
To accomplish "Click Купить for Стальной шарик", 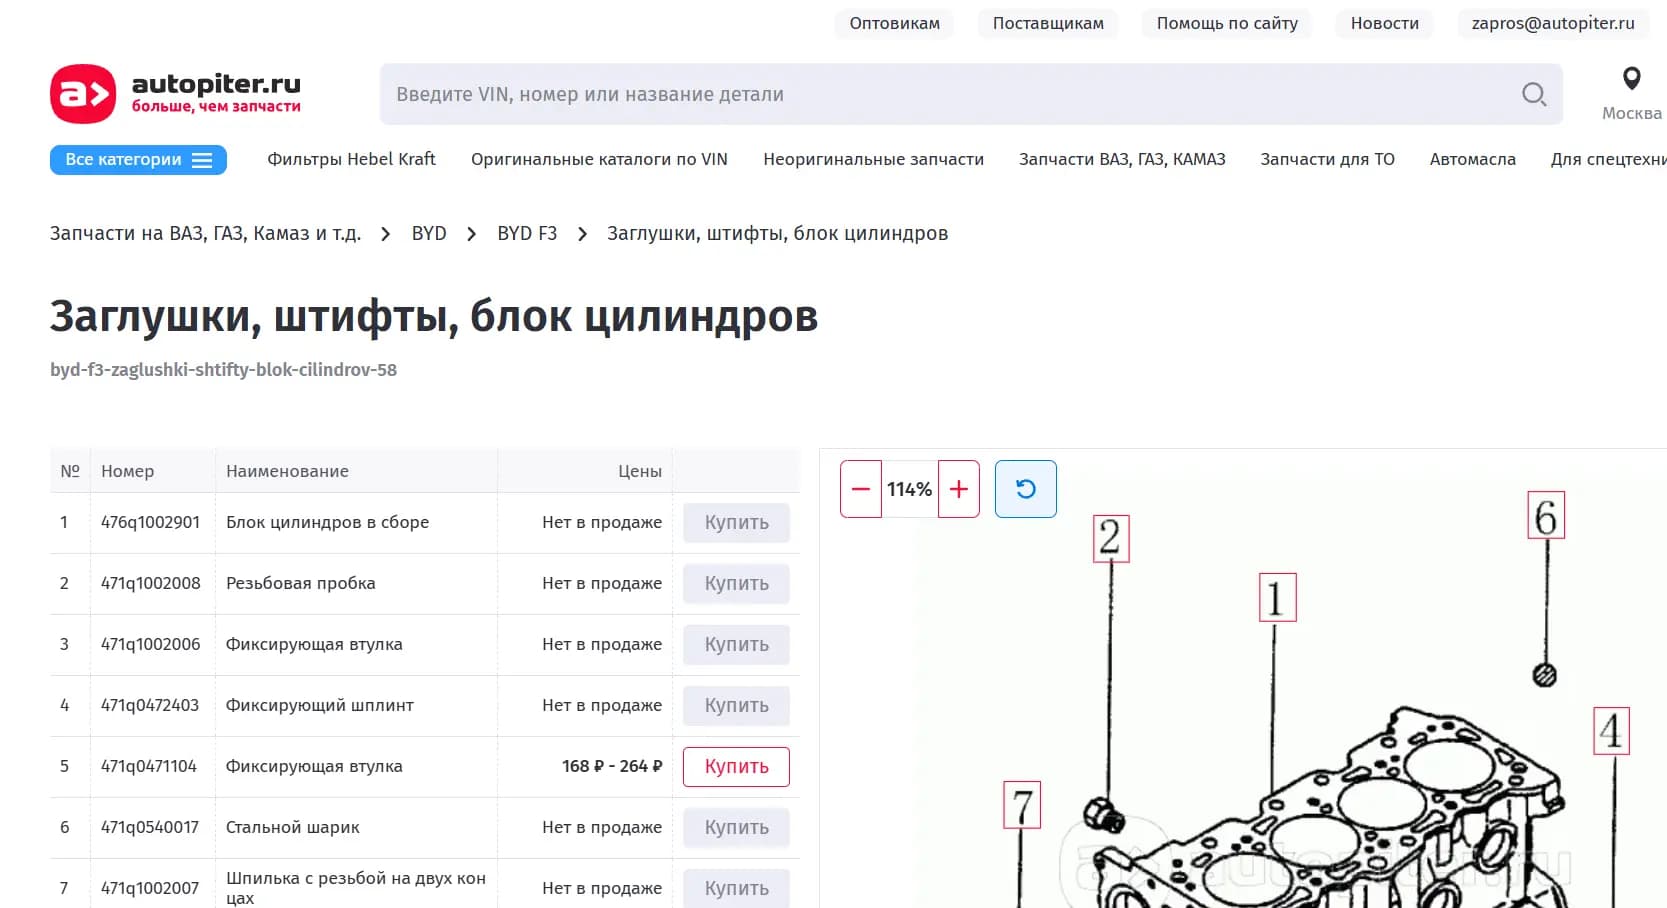I will [x=736, y=828].
